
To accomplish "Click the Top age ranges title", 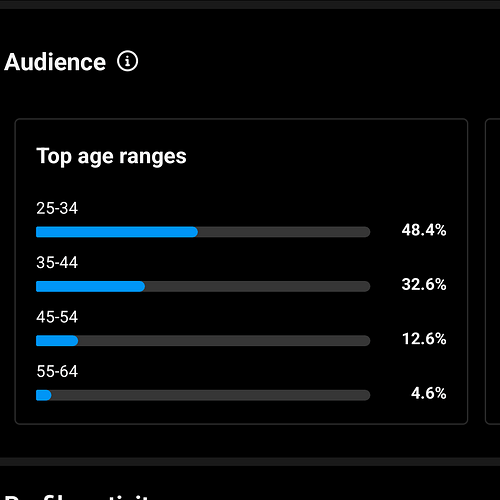I will pos(111,156).
